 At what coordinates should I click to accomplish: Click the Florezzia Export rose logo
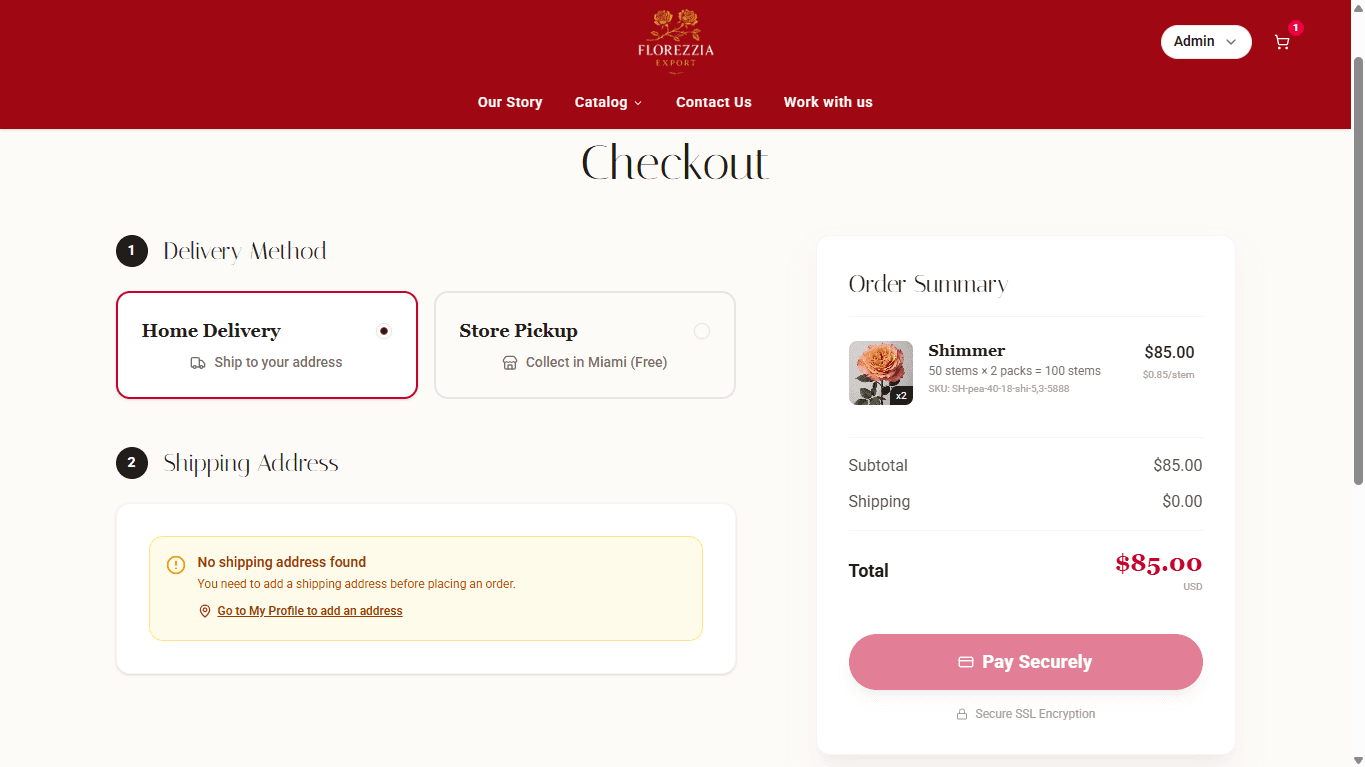[x=676, y=41]
